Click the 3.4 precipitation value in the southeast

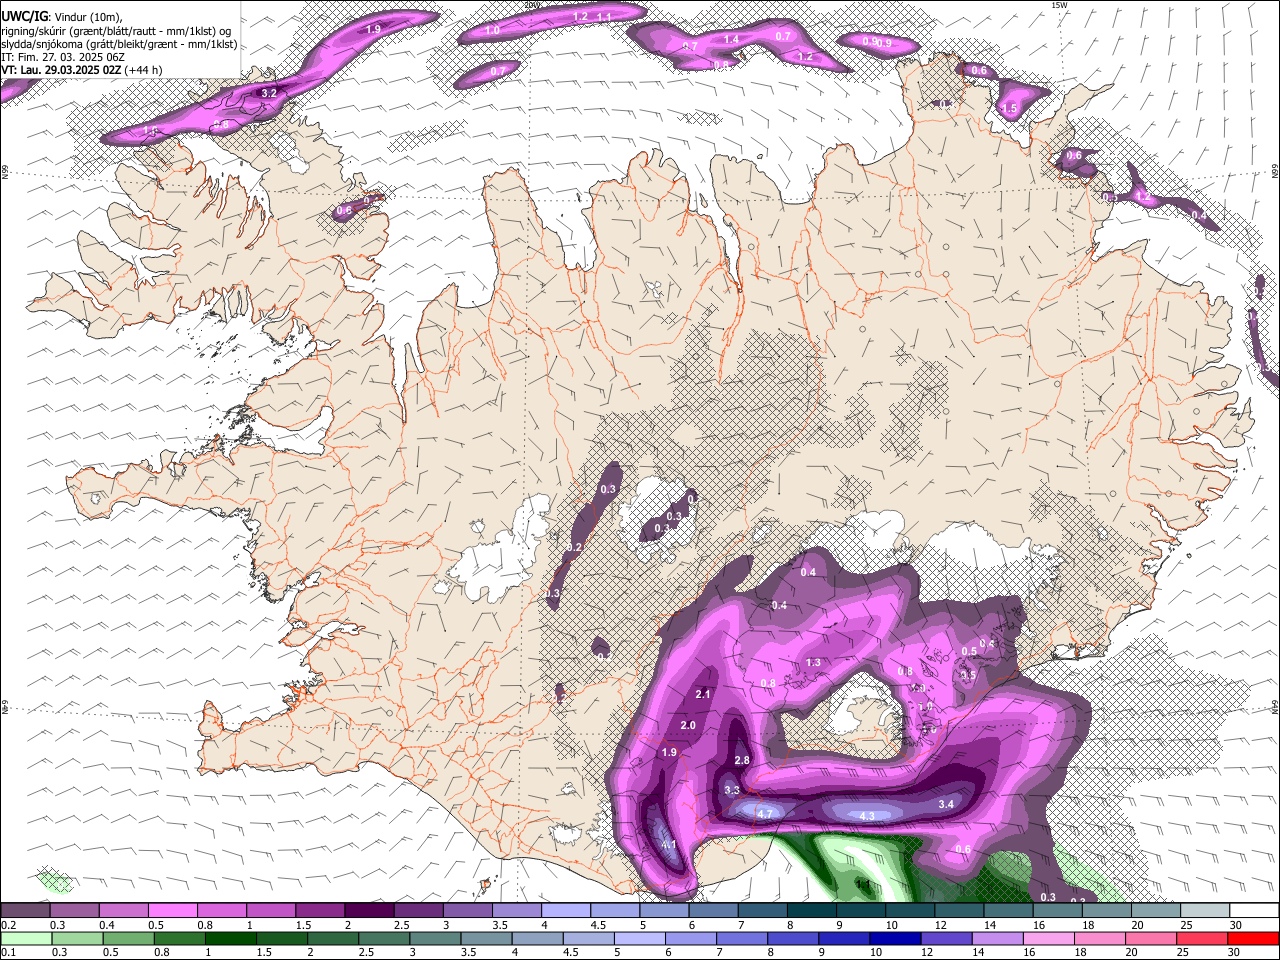[946, 804]
